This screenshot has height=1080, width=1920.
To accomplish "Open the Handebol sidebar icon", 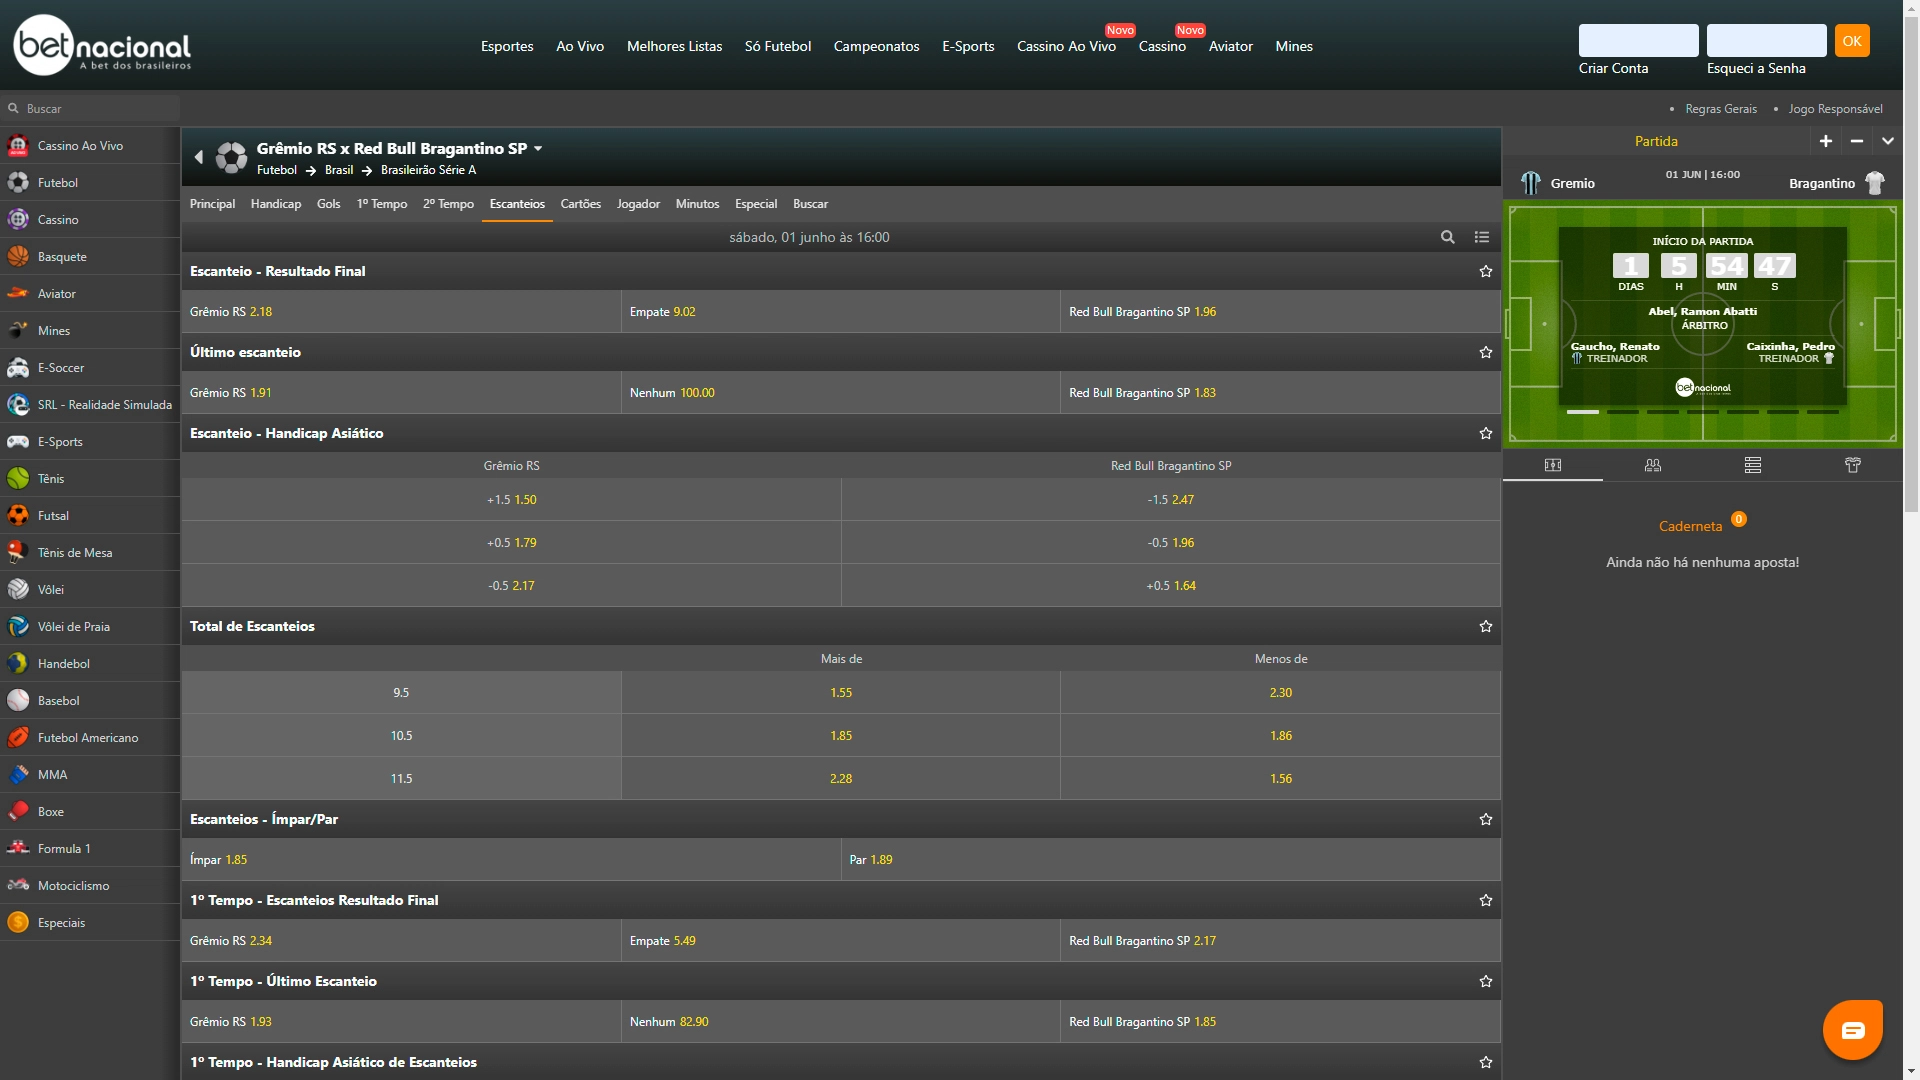I will [18, 664].
